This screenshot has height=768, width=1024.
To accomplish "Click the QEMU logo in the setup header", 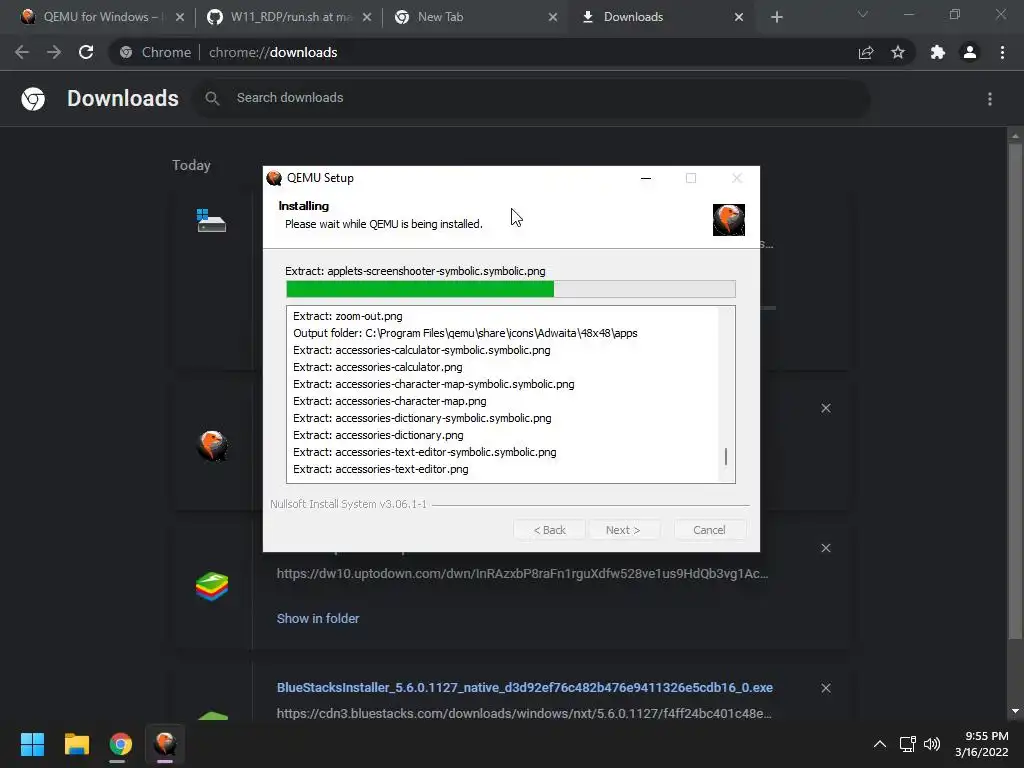I will pos(729,219).
